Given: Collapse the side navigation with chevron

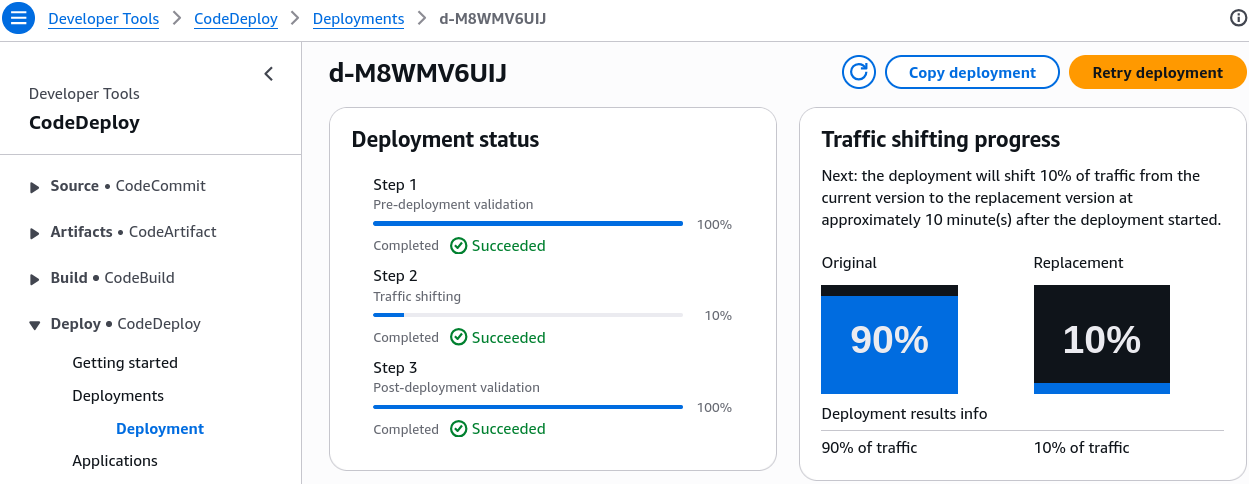Looking at the screenshot, I should [x=268, y=73].
